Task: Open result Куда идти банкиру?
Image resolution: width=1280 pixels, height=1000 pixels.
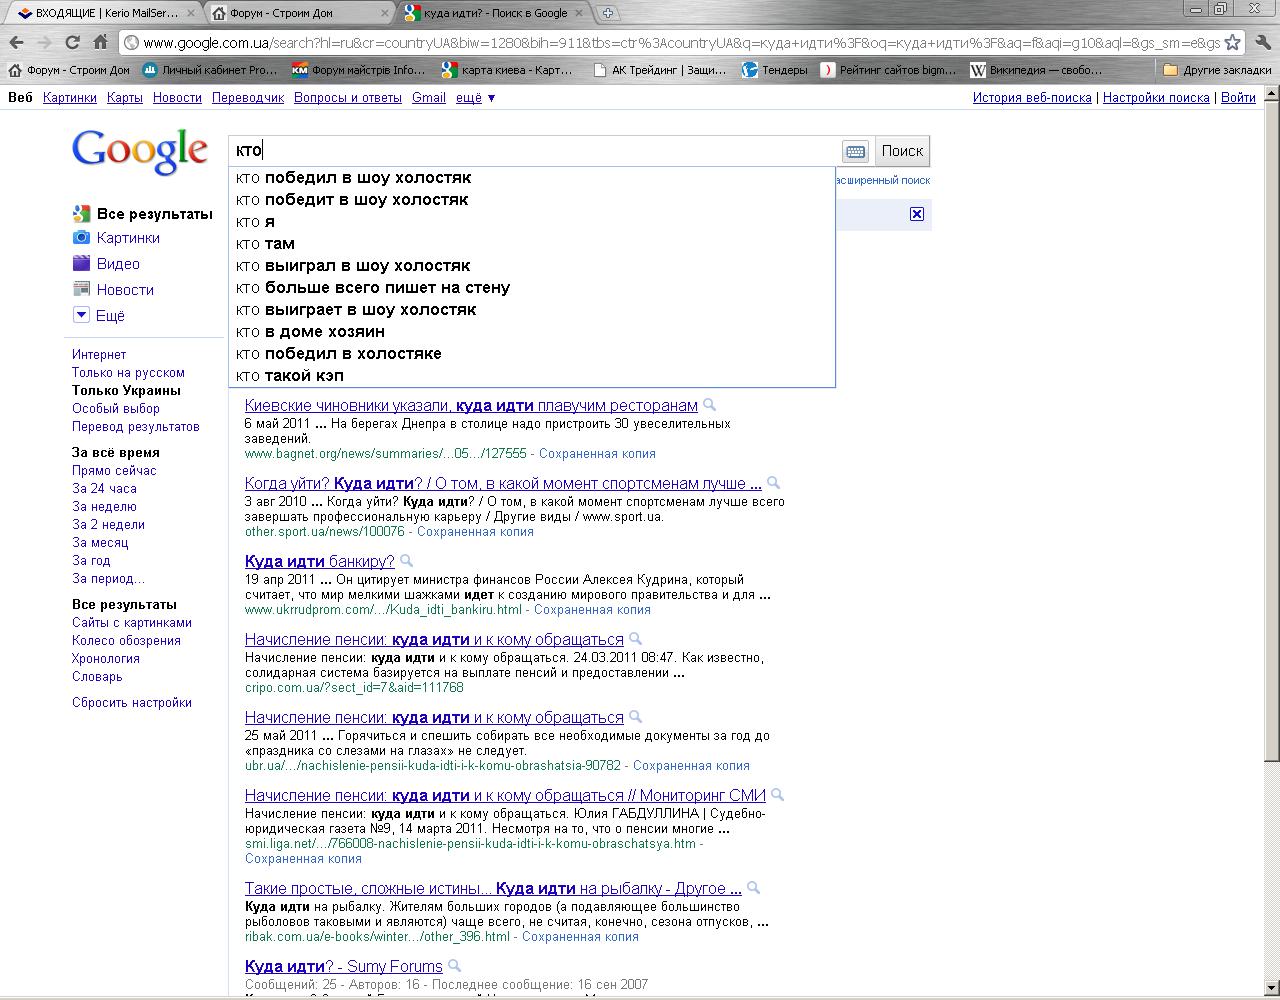Action: click(x=320, y=561)
